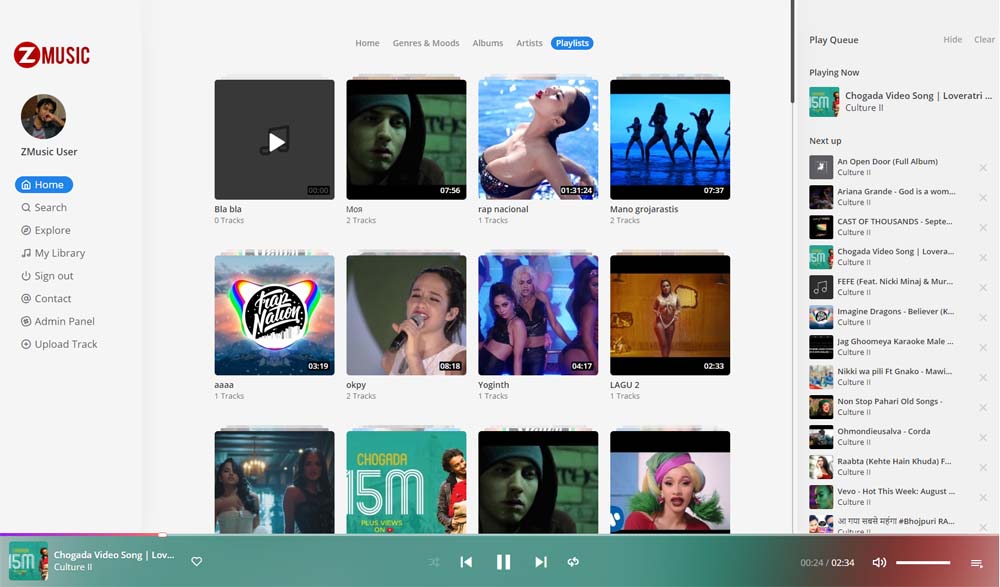Open the Yoginth playlist thumbnail
Screen dimensions: 1000x587
pyautogui.click(x=538, y=315)
